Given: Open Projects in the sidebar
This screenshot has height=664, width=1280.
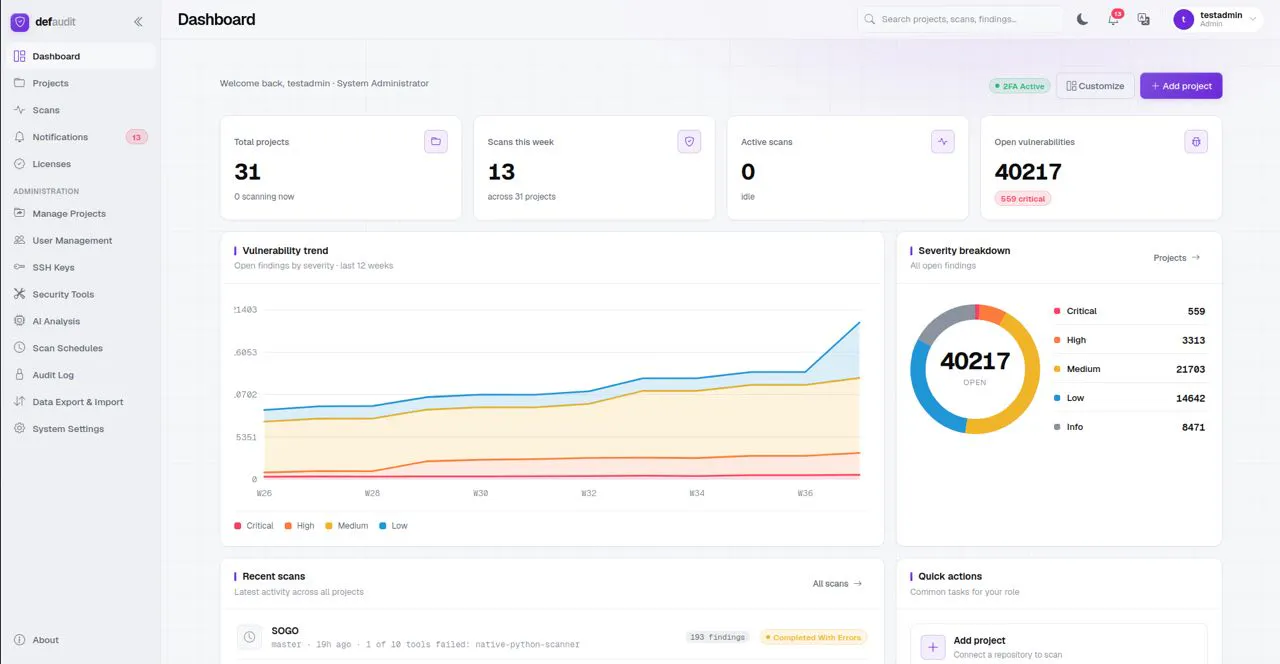Looking at the screenshot, I should [x=81, y=83].
